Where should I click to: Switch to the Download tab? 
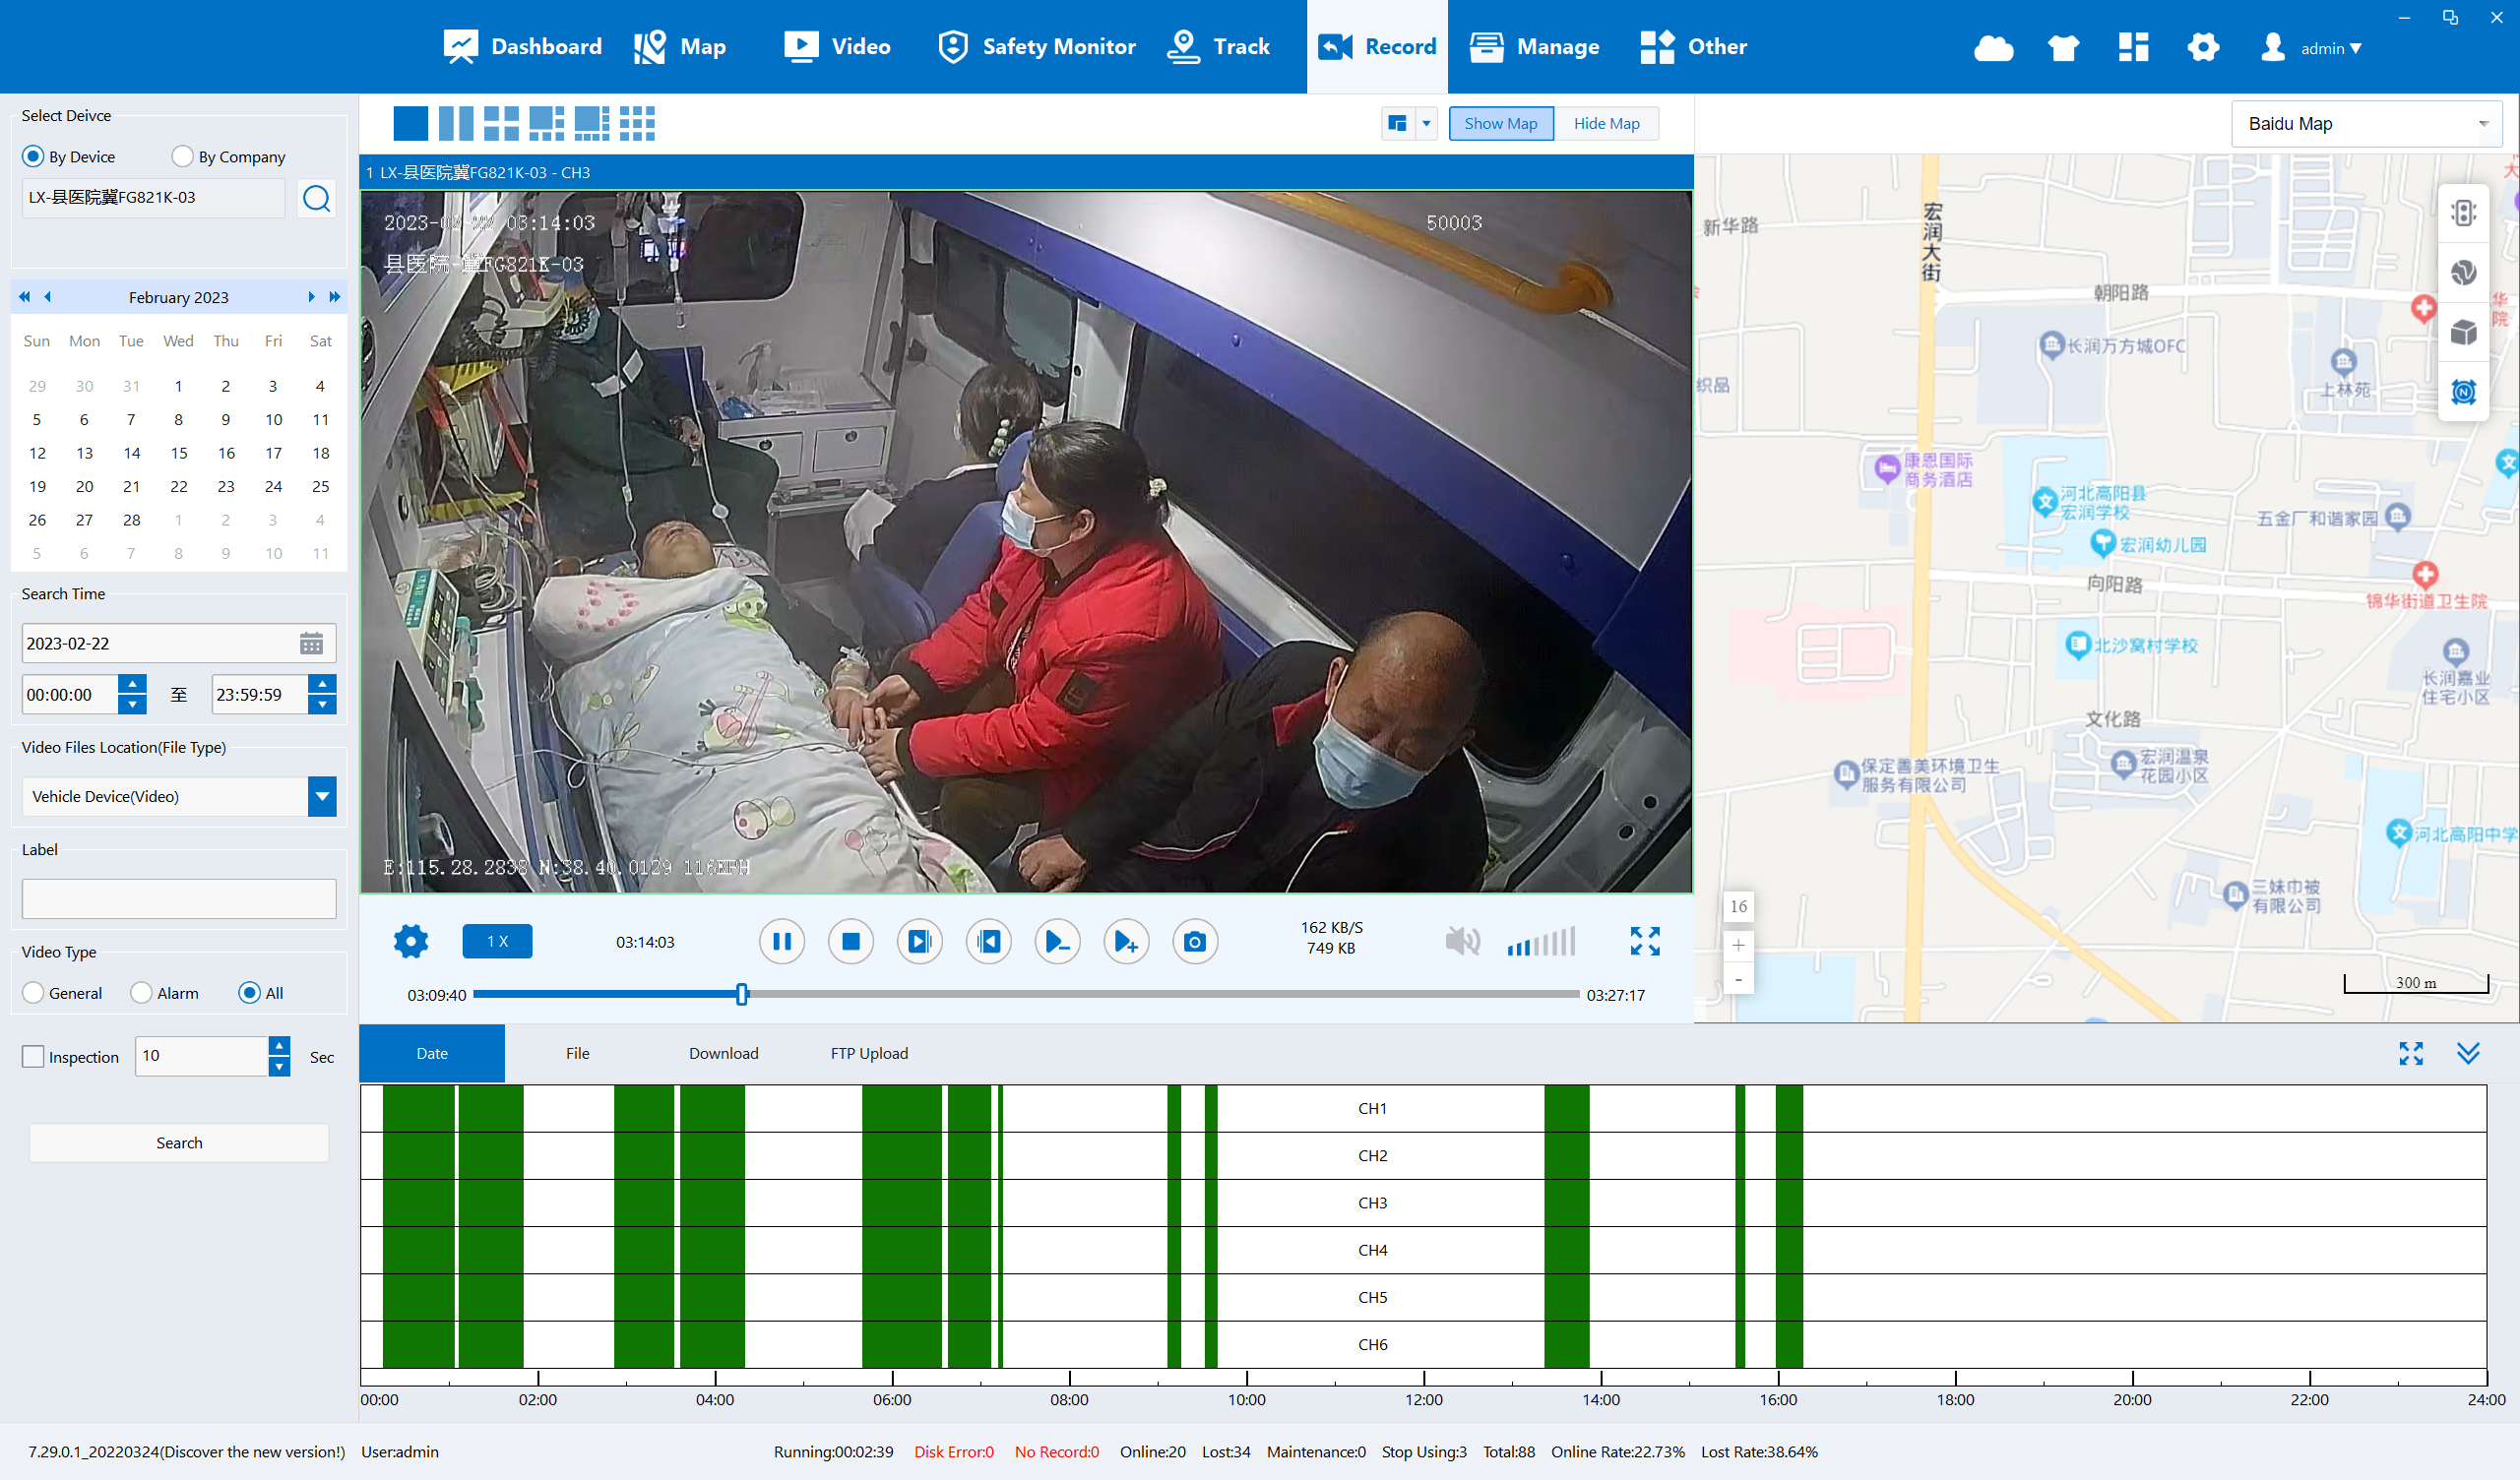pyautogui.click(x=723, y=1053)
